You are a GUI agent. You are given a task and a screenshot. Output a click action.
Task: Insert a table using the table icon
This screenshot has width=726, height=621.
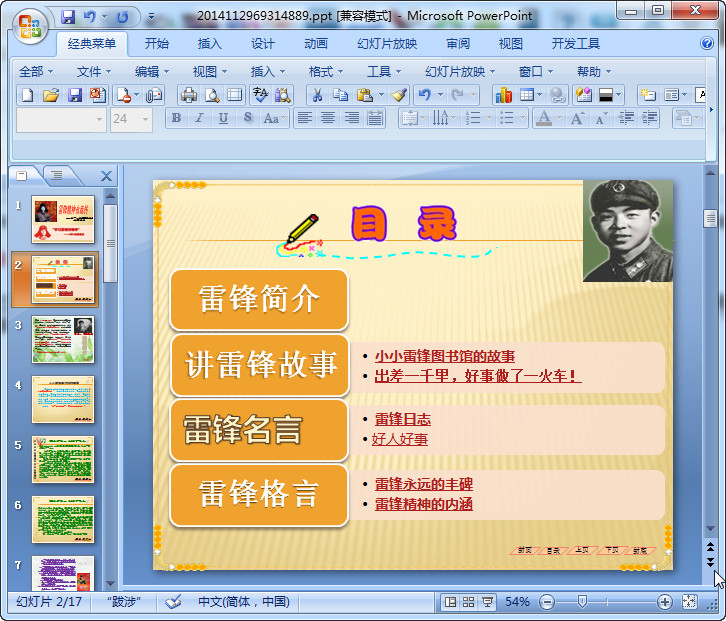pyautogui.click(x=527, y=95)
